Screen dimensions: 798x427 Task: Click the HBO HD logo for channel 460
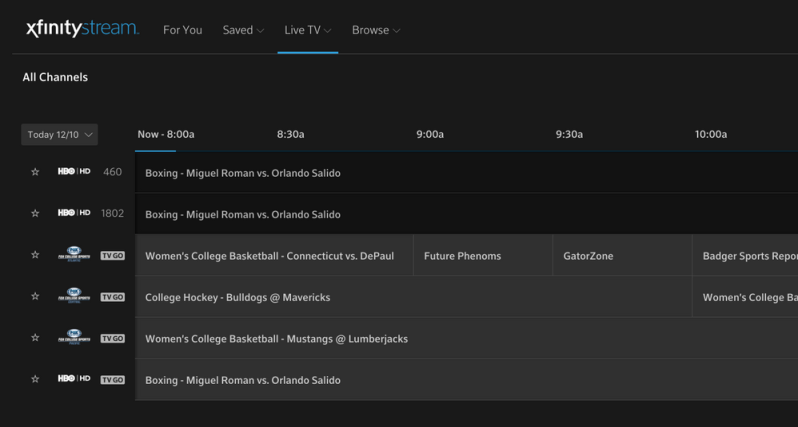74,172
